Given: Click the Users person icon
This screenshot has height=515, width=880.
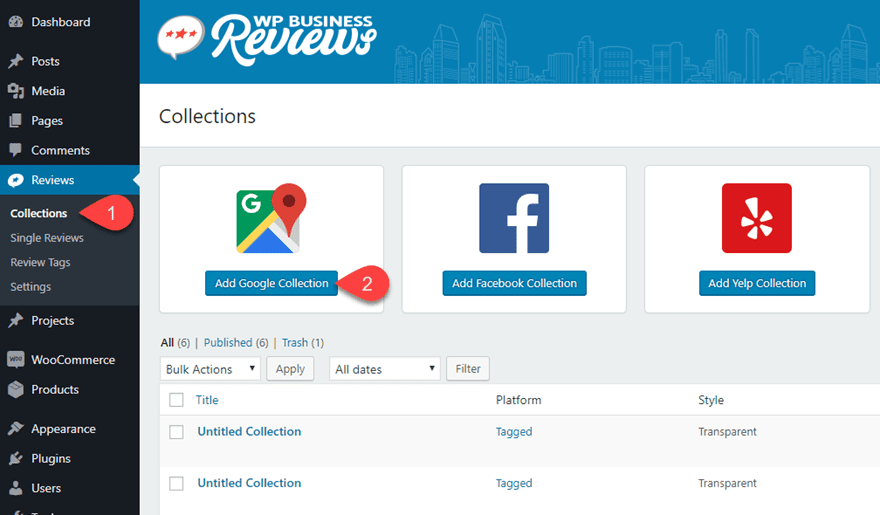Looking at the screenshot, I should pos(16,488).
